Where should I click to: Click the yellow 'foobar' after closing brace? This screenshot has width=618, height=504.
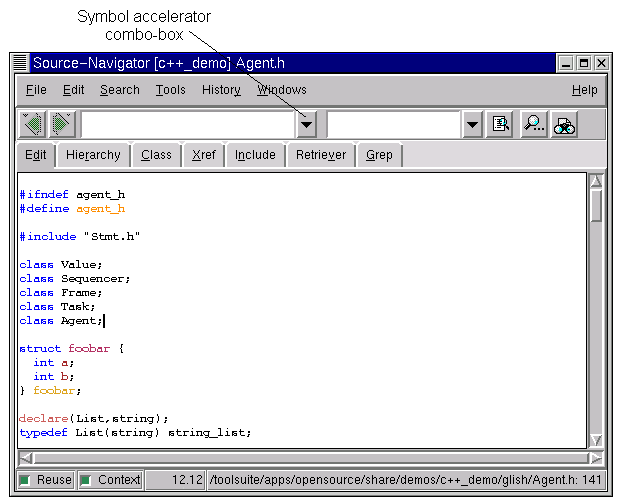tap(54, 391)
